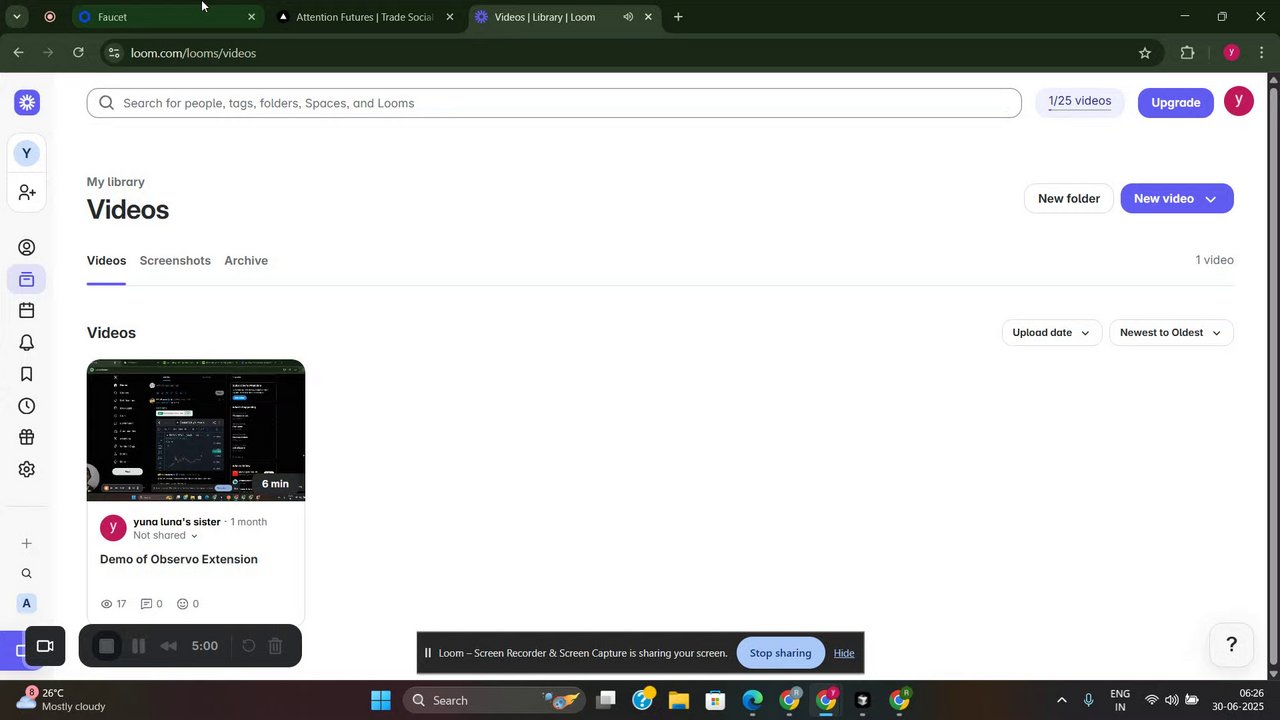Open the help question mark button
Screen dimensions: 1280x720
click(x=1232, y=644)
